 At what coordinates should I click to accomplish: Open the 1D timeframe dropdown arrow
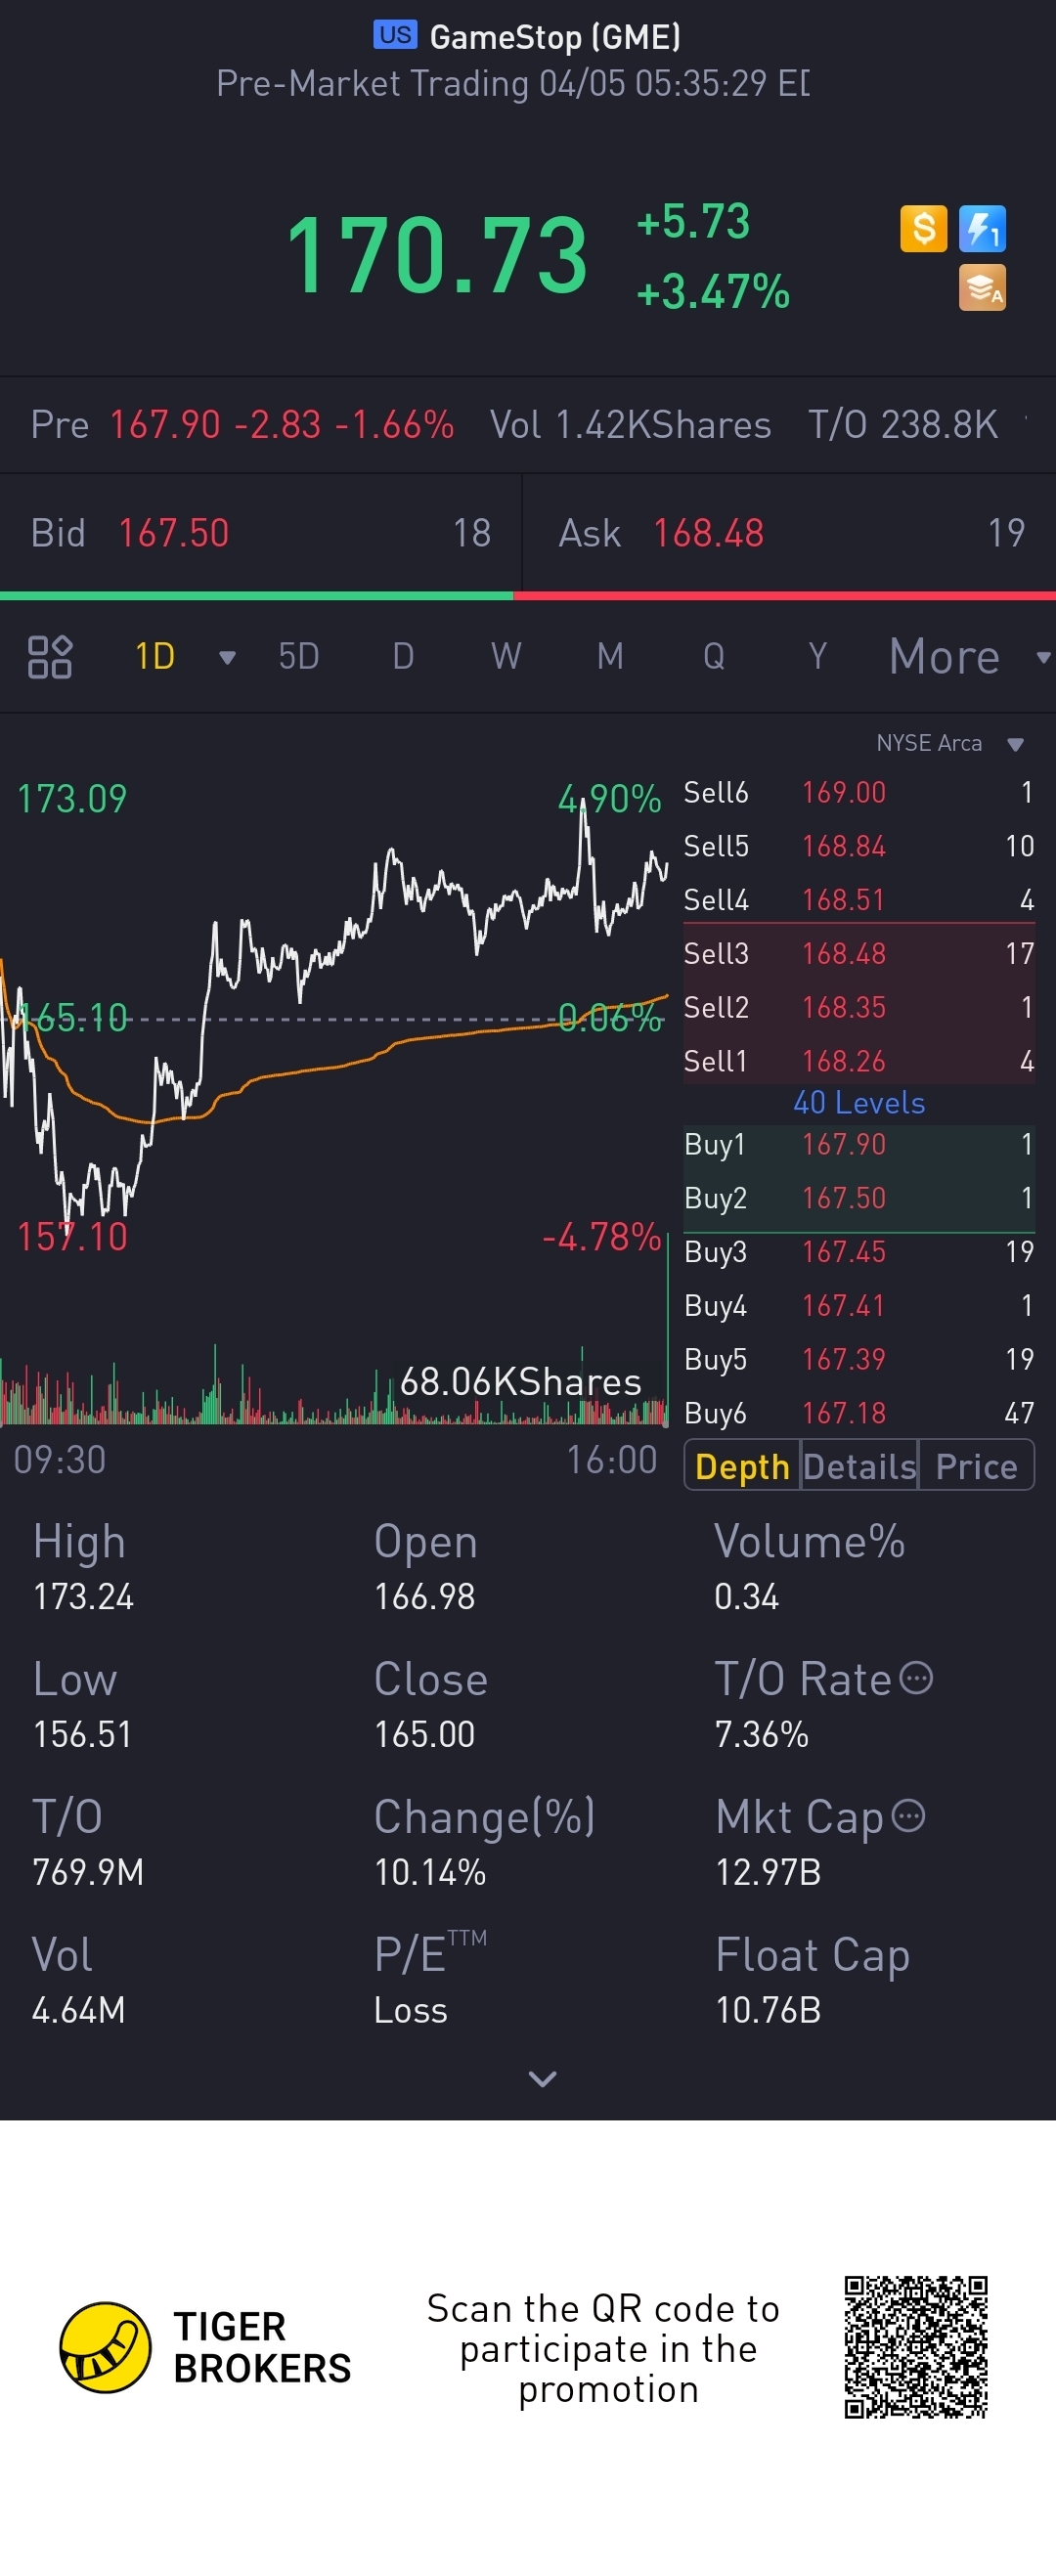point(227,658)
